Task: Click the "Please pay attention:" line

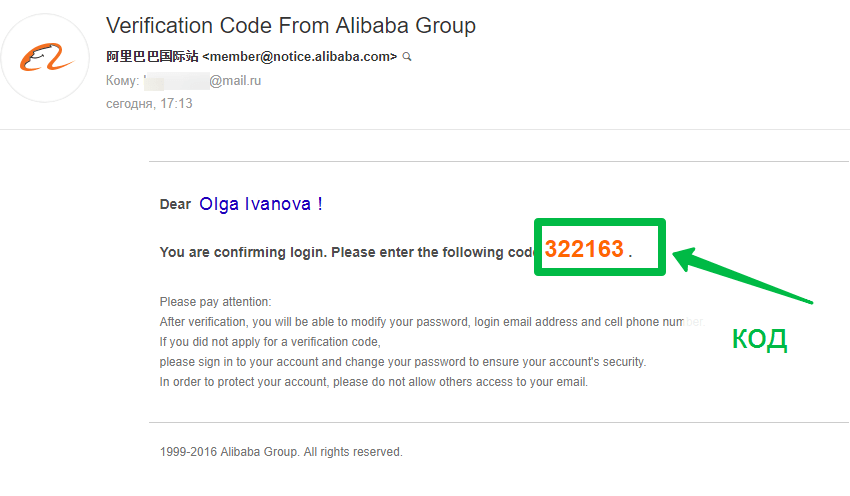Action: 215,302
